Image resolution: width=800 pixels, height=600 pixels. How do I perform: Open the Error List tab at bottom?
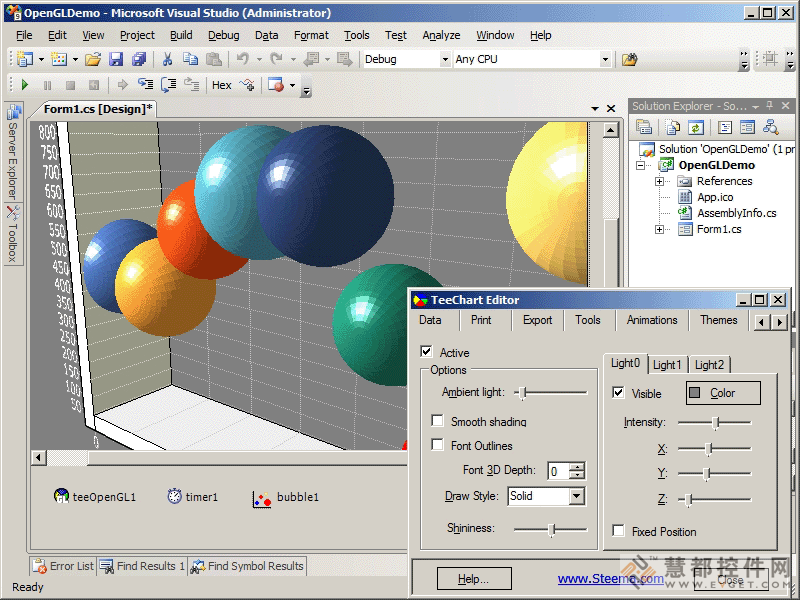[63, 566]
